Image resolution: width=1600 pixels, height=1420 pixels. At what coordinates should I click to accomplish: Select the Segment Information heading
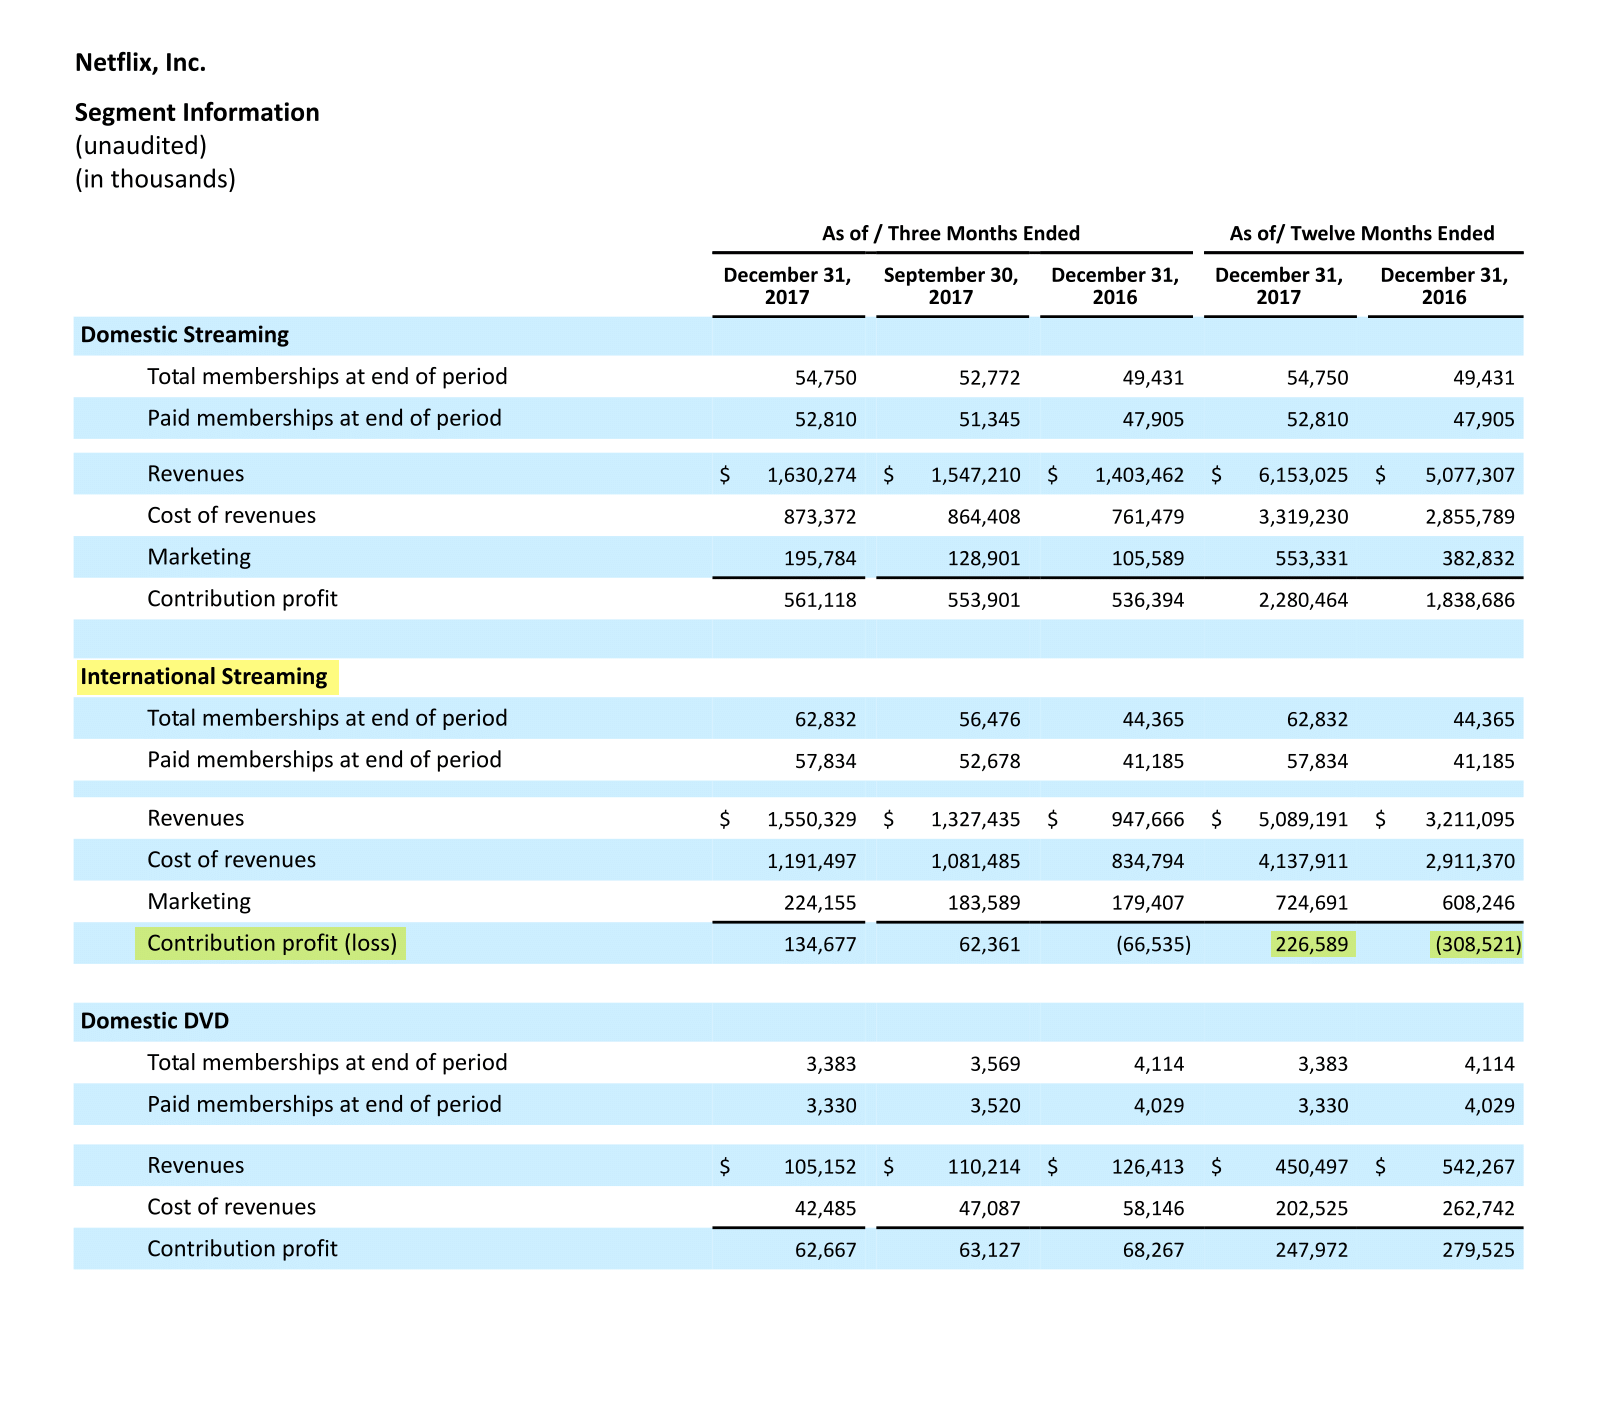pyautogui.click(x=197, y=112)
